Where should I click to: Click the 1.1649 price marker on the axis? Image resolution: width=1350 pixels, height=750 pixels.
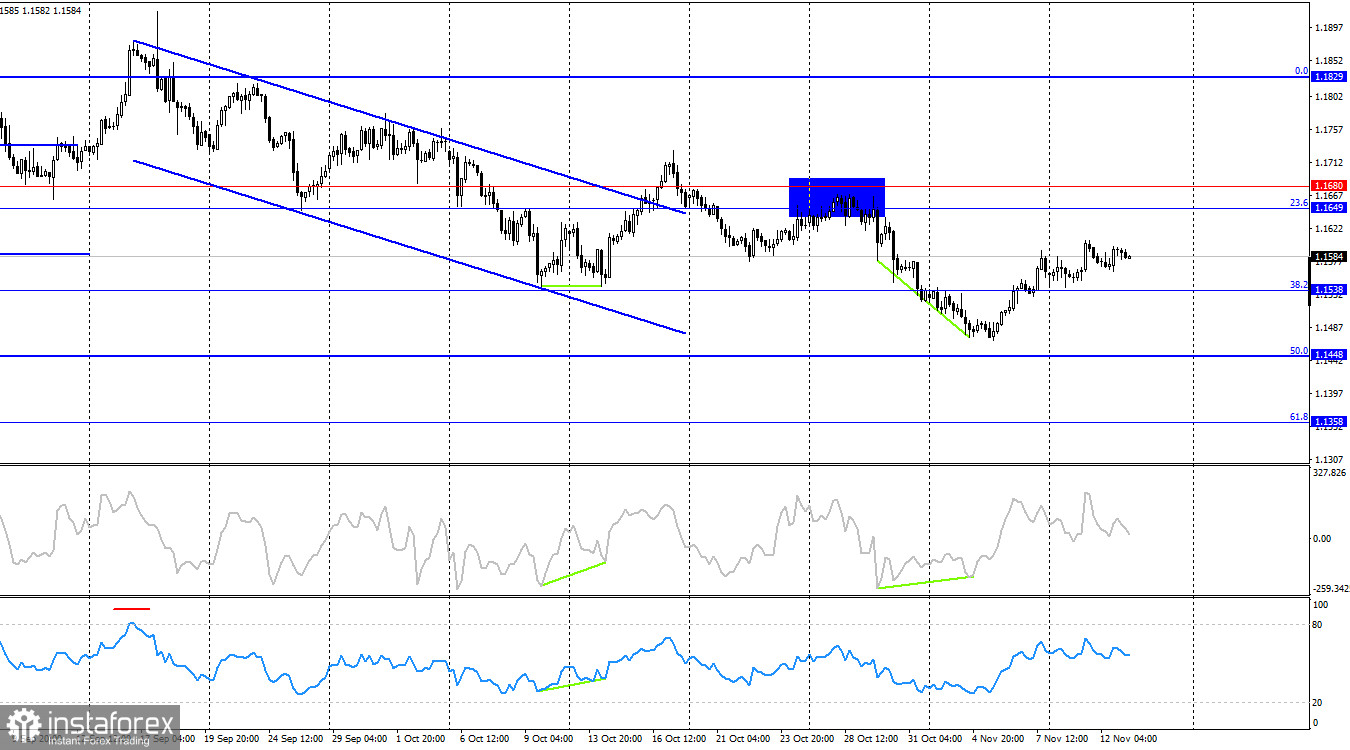(x=1327, y=207)
